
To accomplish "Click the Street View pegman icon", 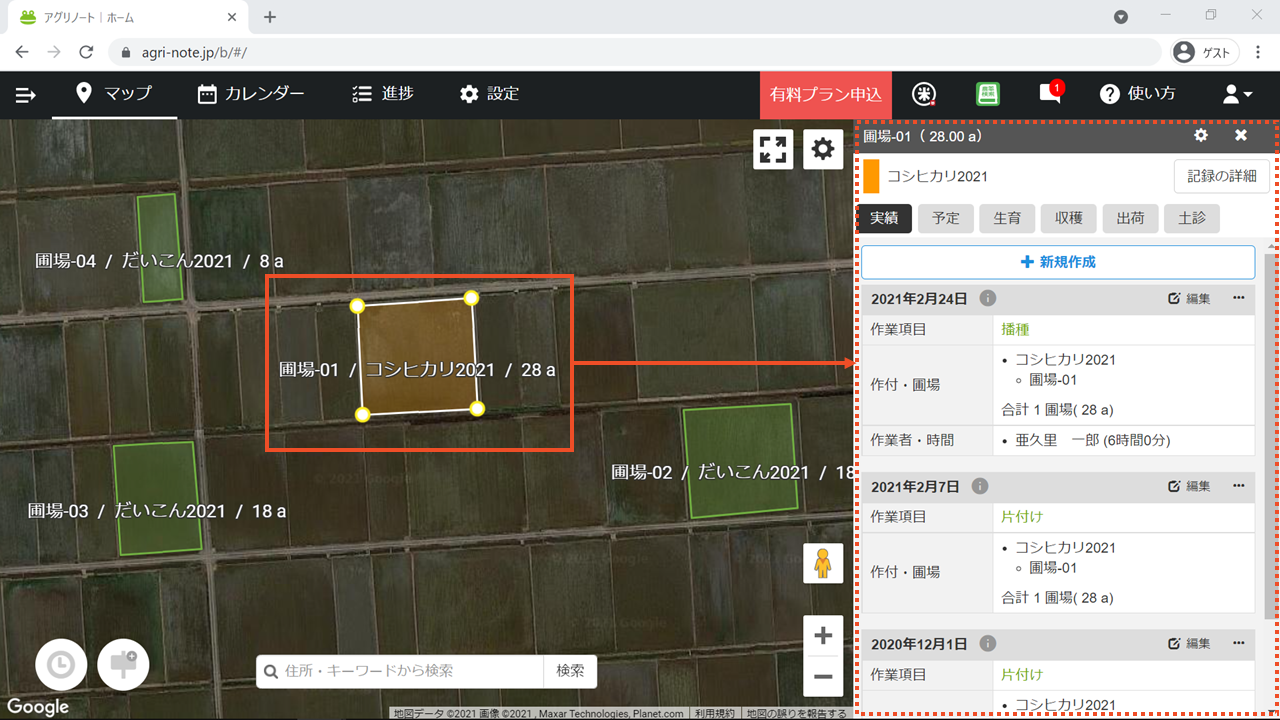I will (823, 564).
